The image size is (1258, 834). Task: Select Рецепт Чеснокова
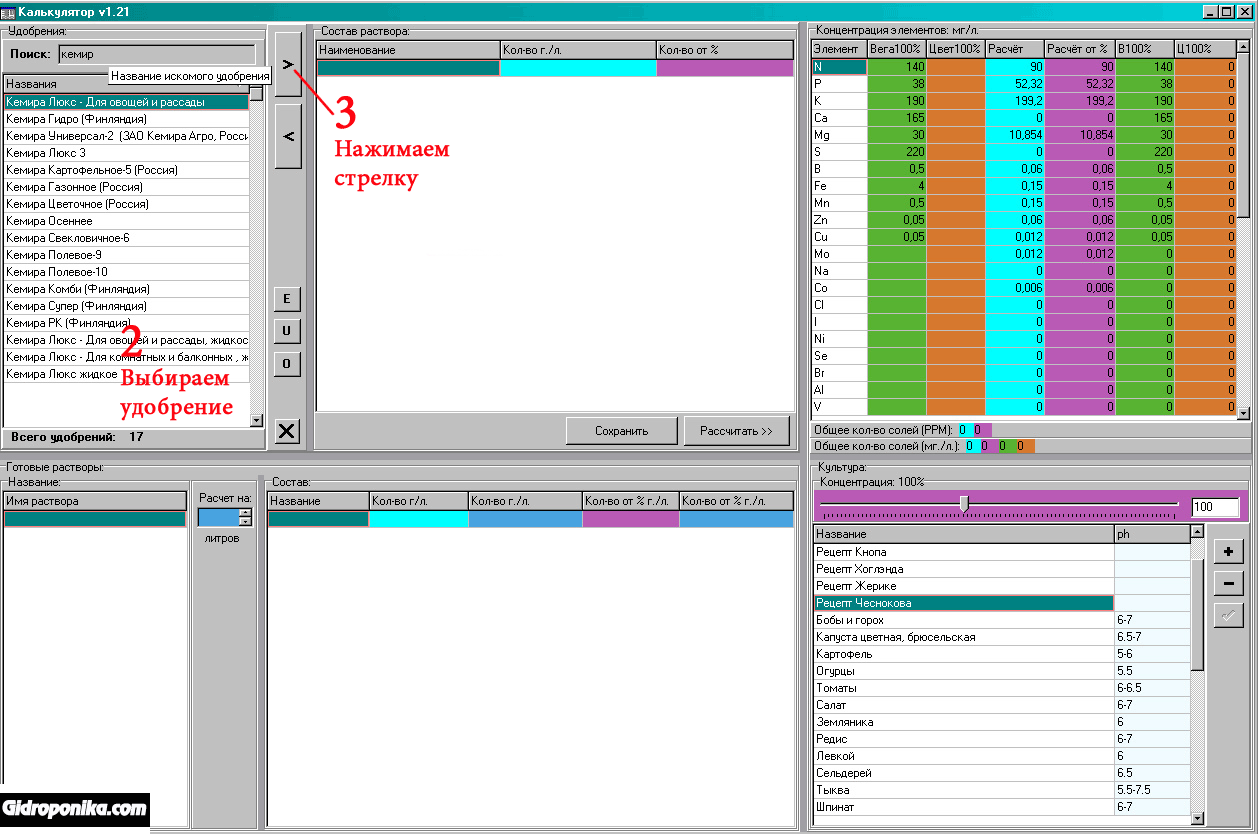click(964, 603)
